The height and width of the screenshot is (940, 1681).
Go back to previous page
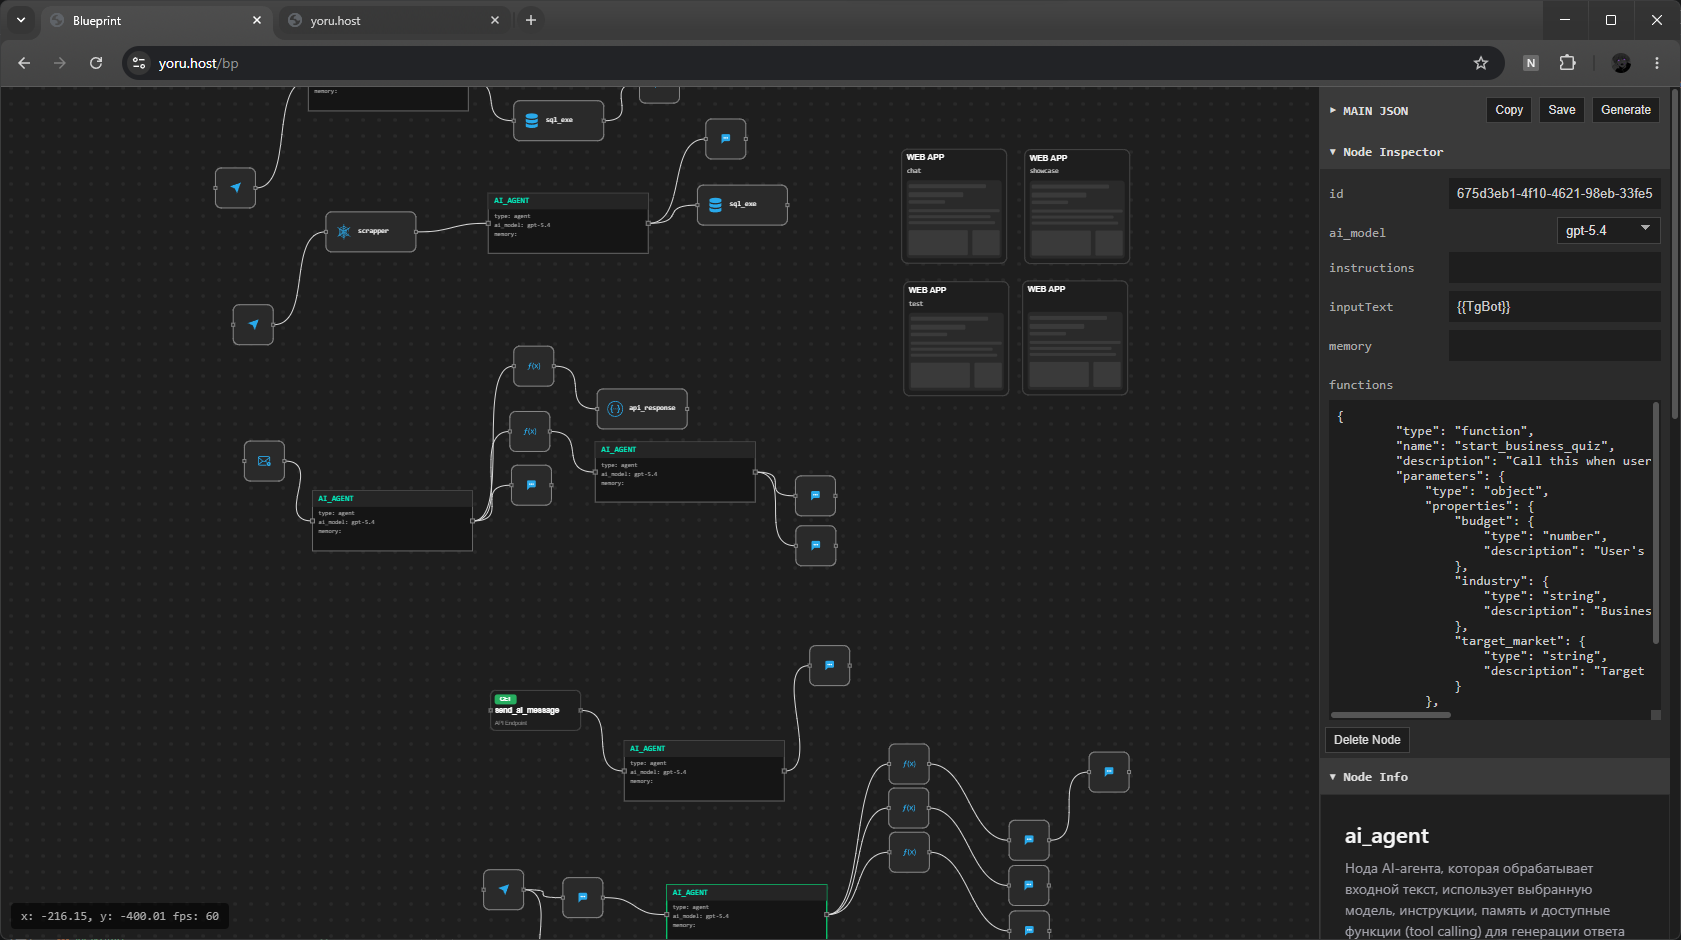(x=24, y=63)
